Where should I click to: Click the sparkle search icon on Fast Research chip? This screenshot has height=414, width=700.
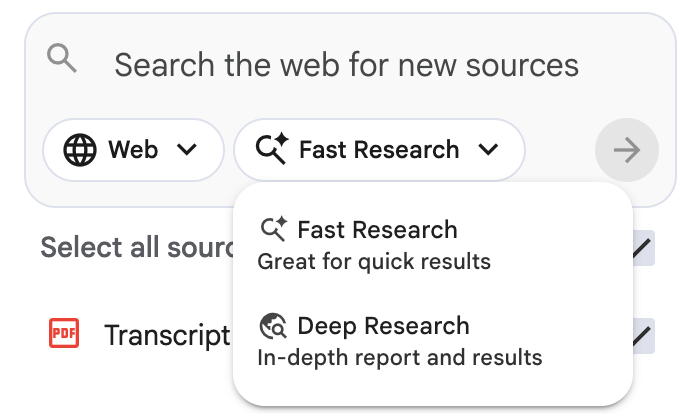click(272, 150)
